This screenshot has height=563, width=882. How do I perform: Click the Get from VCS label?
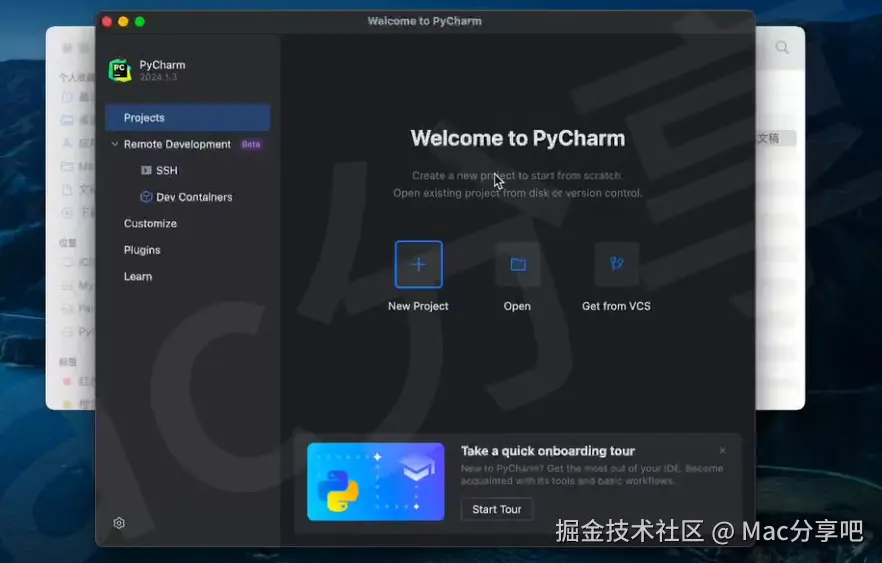point(616,306)
